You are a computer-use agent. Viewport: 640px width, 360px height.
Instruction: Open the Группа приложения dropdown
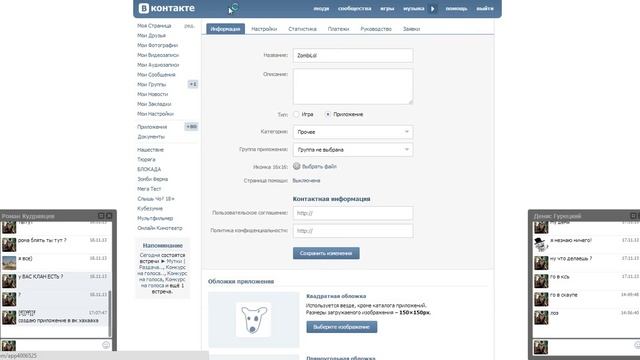(x=353, y=150)
